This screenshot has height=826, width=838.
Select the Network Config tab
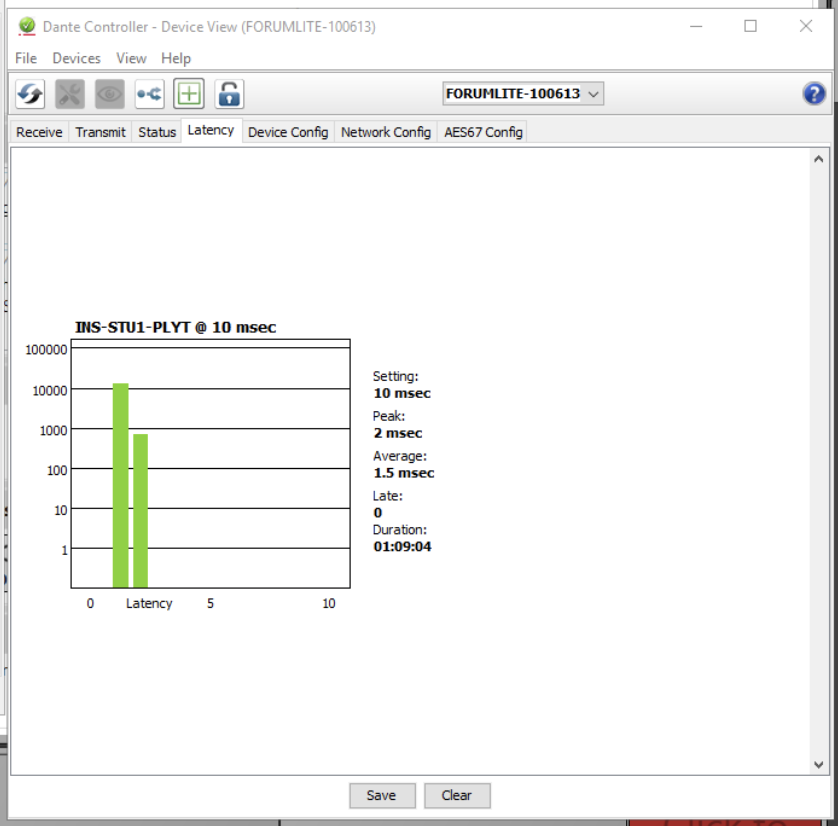pos(386,132)
